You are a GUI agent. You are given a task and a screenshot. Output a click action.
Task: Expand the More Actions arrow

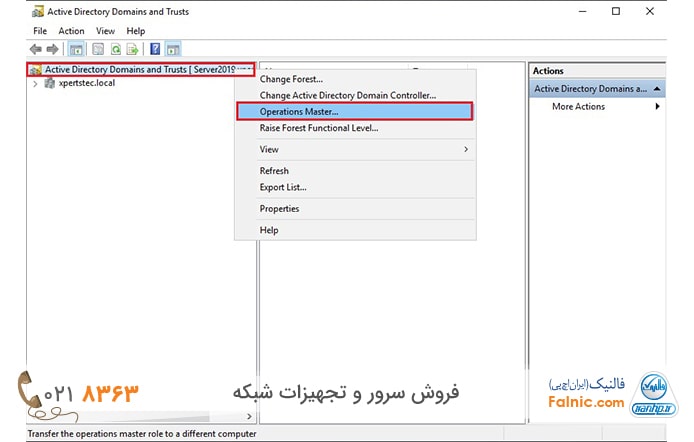[x=657, y=107]
